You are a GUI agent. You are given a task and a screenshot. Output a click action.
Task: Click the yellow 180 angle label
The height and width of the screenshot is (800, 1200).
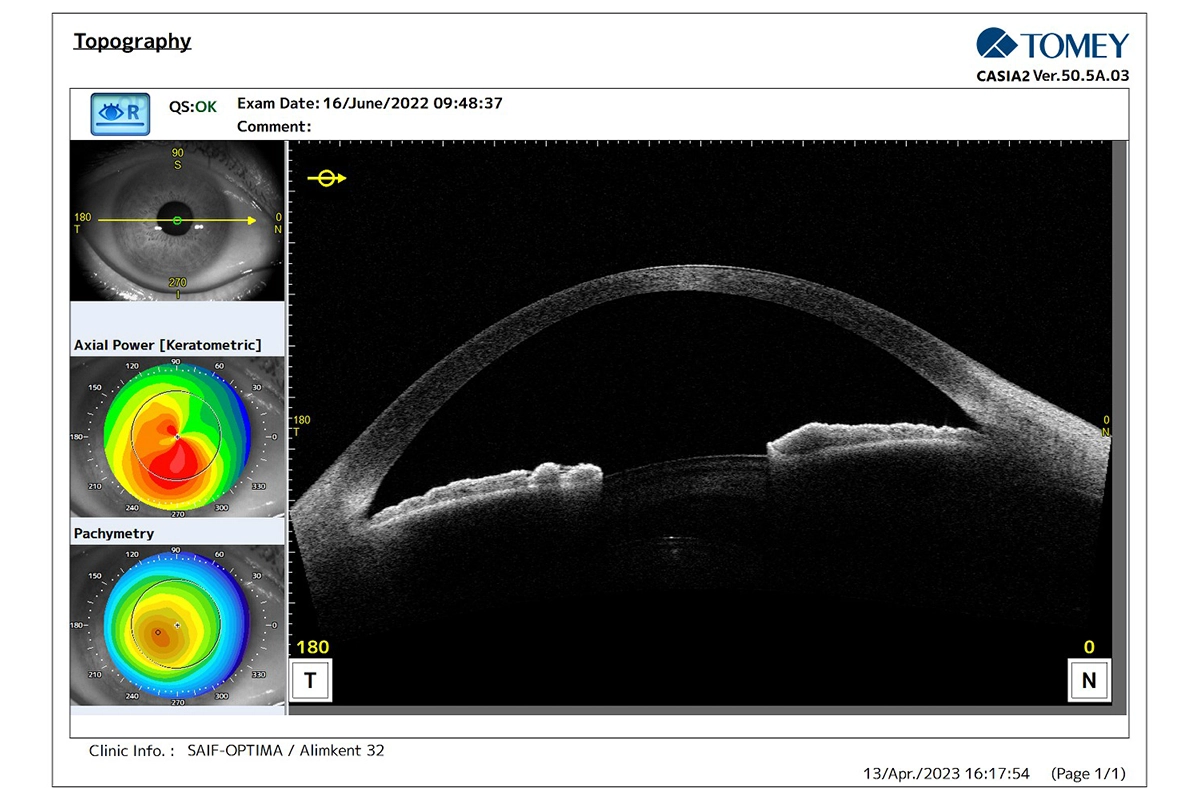(x=313, y=647)
